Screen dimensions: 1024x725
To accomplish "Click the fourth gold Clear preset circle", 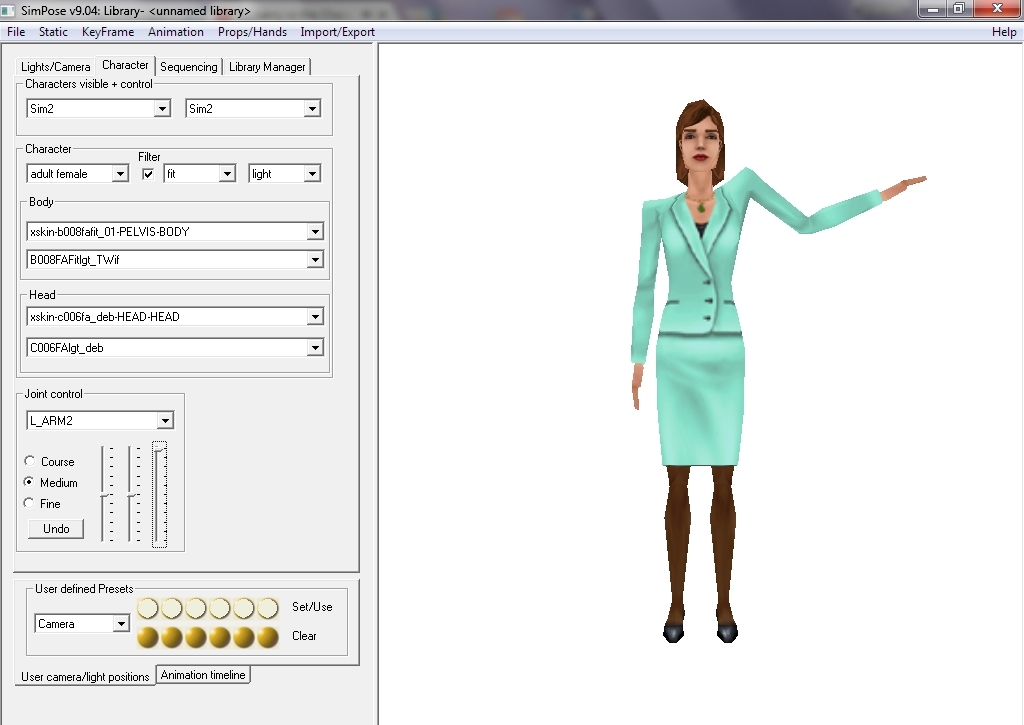I will [220, 637].
